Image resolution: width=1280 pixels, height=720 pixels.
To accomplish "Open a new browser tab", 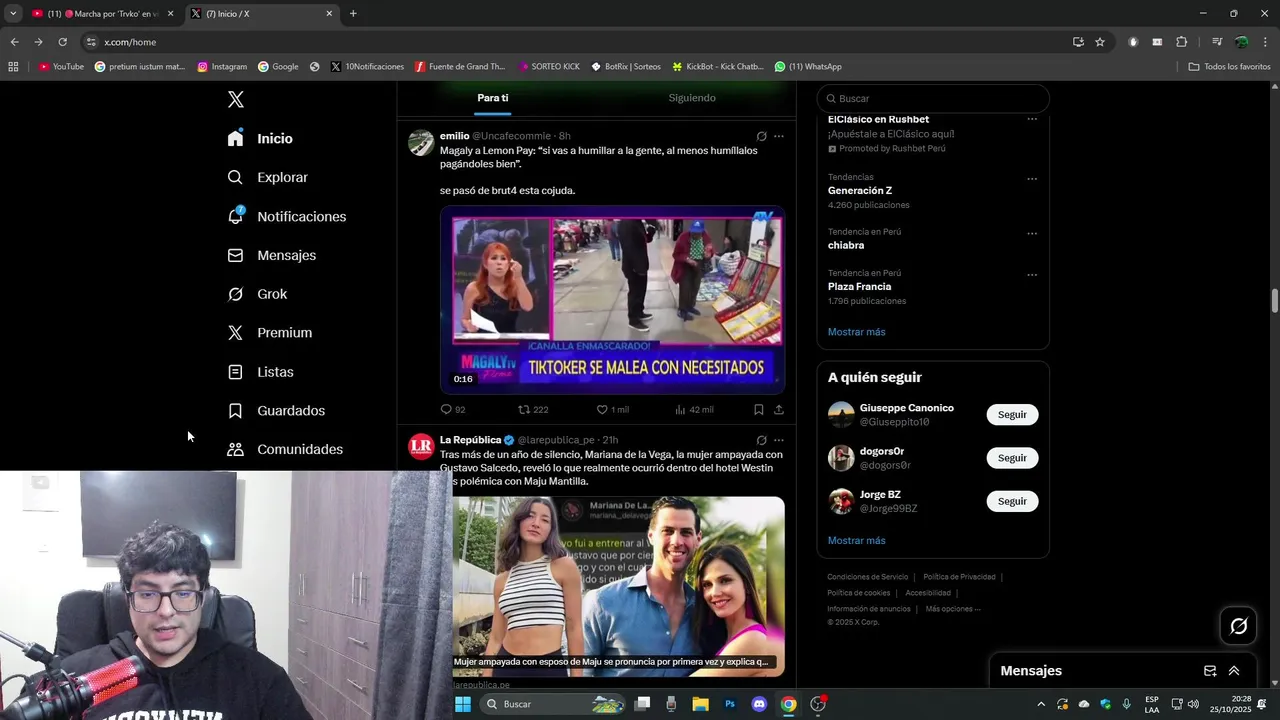I will coord(353,14).
